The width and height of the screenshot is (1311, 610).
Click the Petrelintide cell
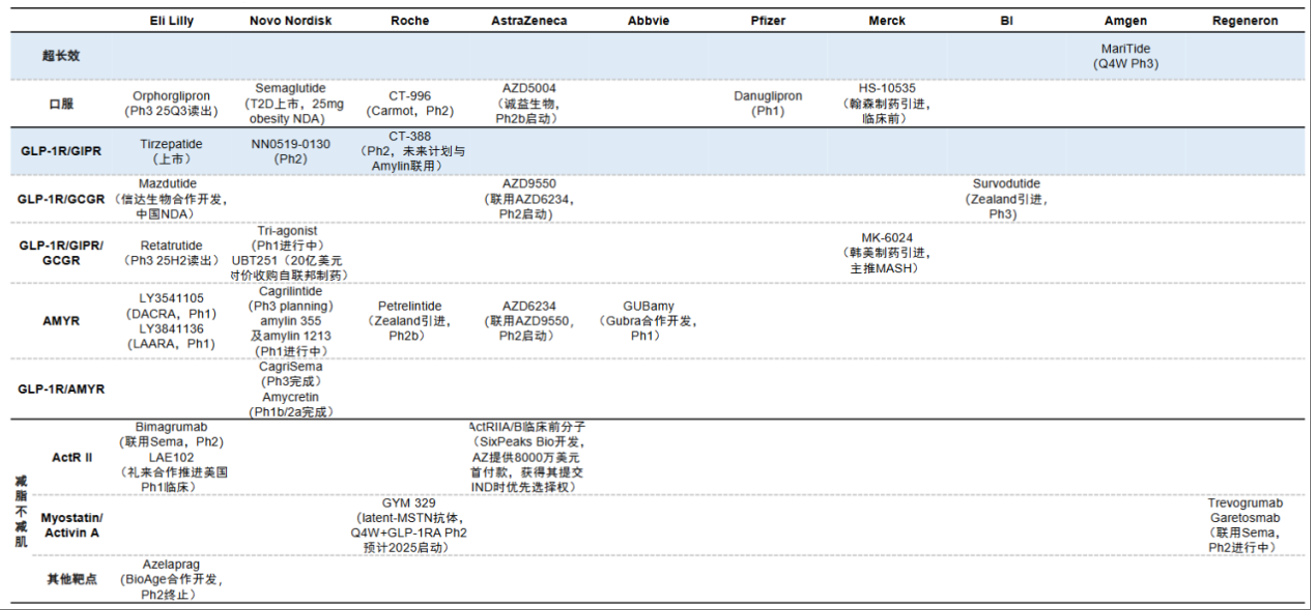click(x=410, y=321)
